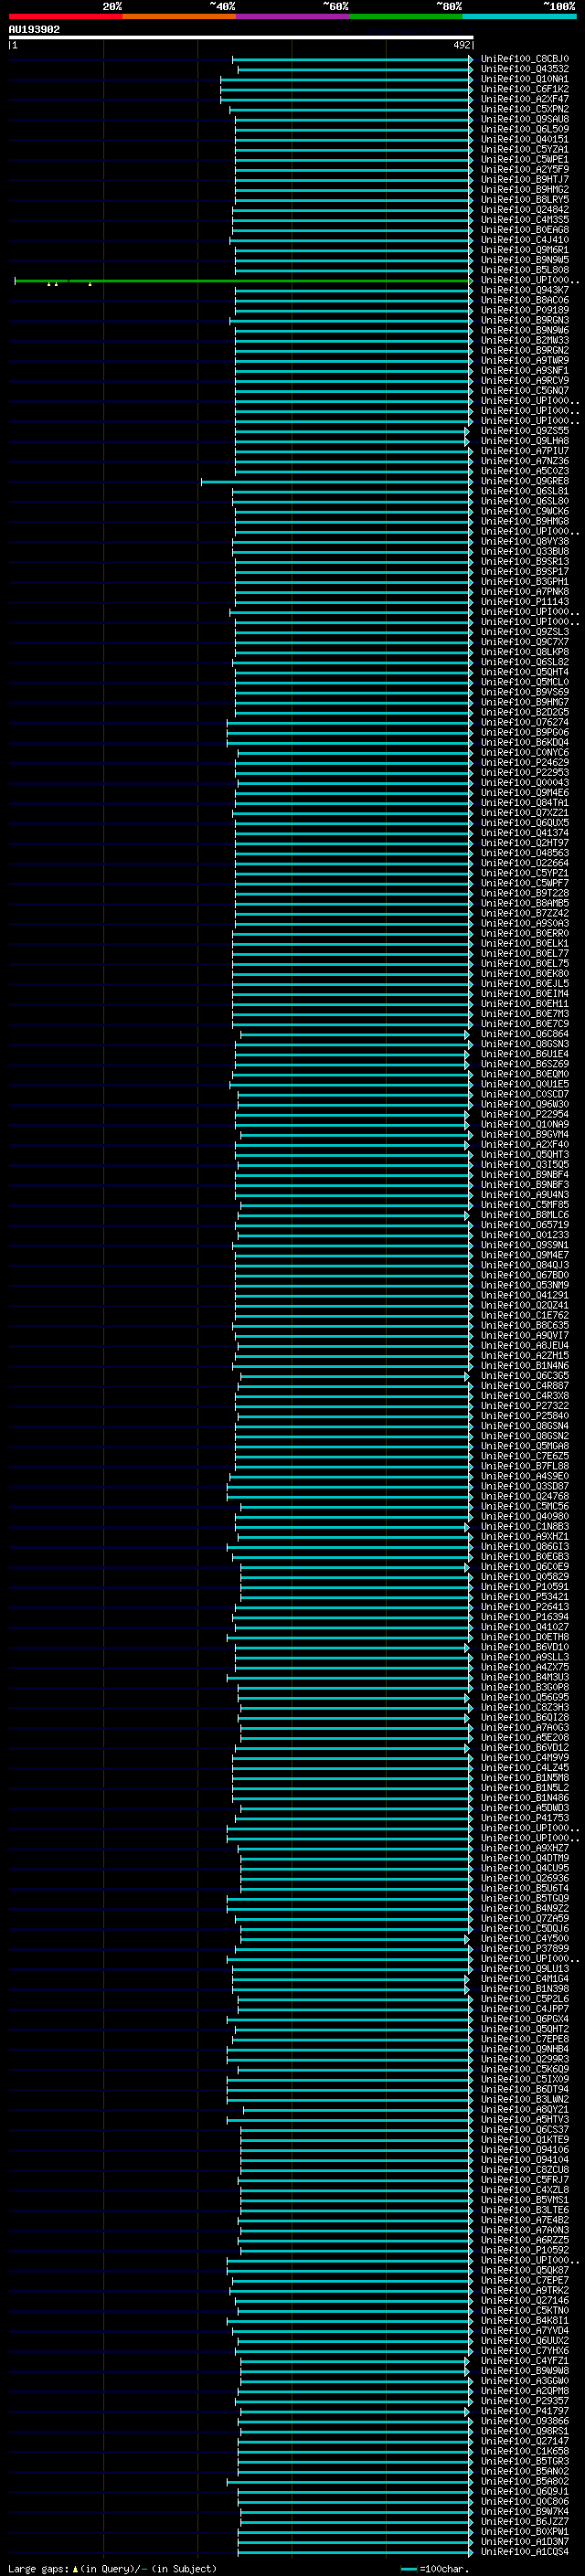The image size is (585, 2576).
Task: Click the UniRef100_Q8GSN3 label
Action: pyautogui.click(x=524, y=1044)
